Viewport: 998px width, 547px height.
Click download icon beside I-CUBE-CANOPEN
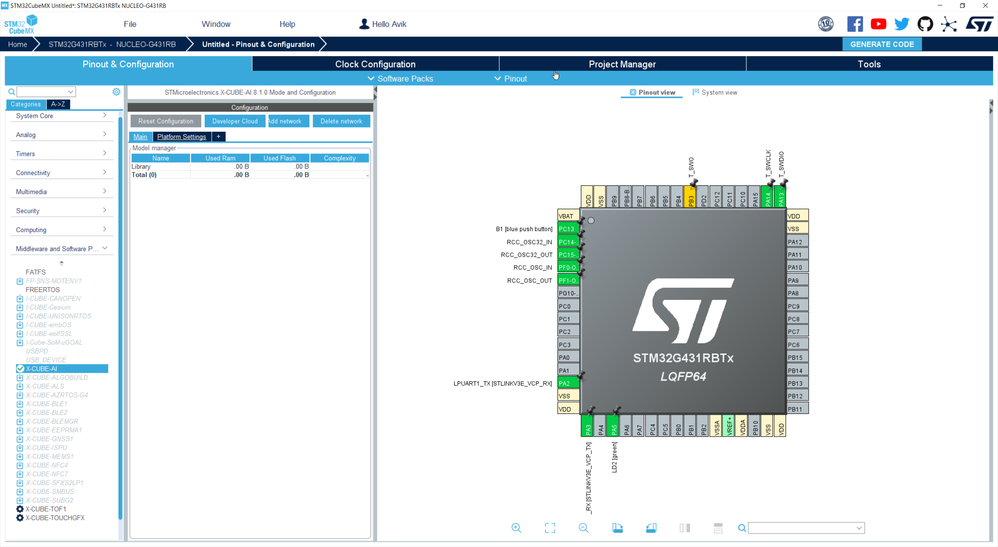(20, 299)
